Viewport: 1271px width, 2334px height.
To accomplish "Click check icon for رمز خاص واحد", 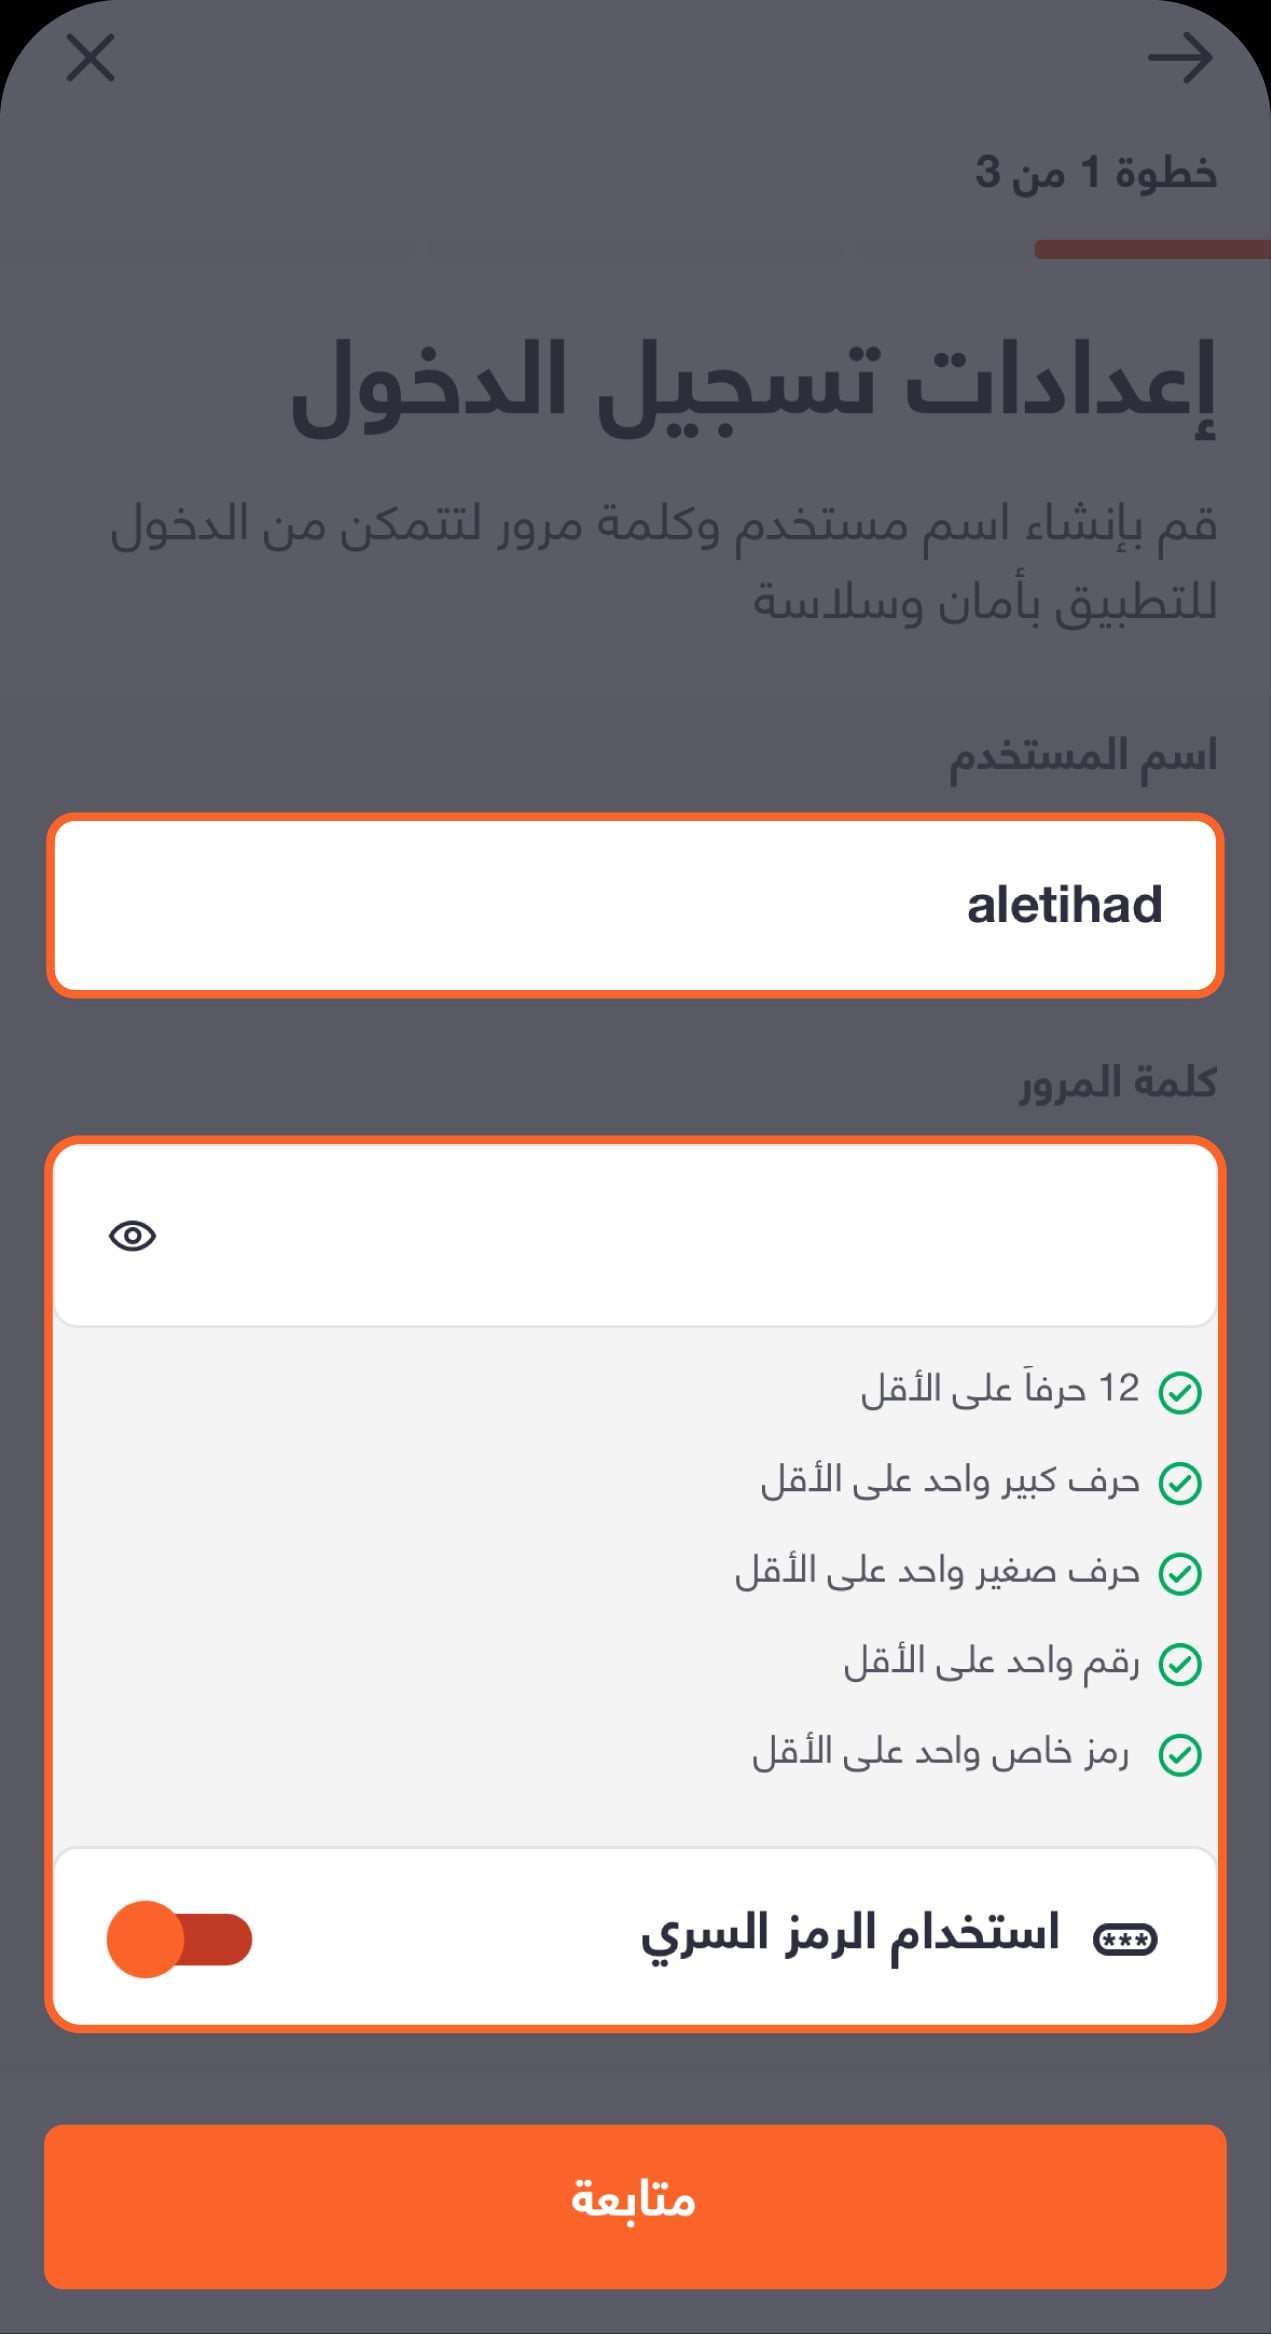I will (1180, 1755).
